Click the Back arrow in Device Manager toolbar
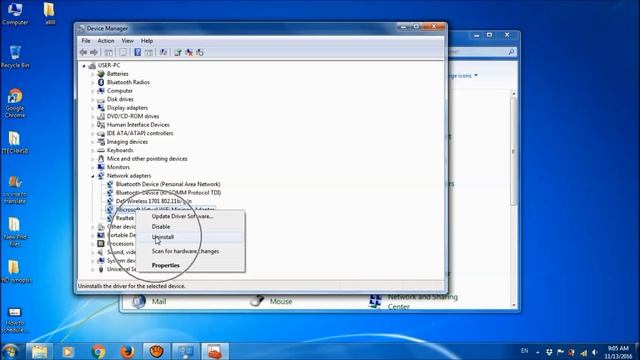 pos(83,52)
